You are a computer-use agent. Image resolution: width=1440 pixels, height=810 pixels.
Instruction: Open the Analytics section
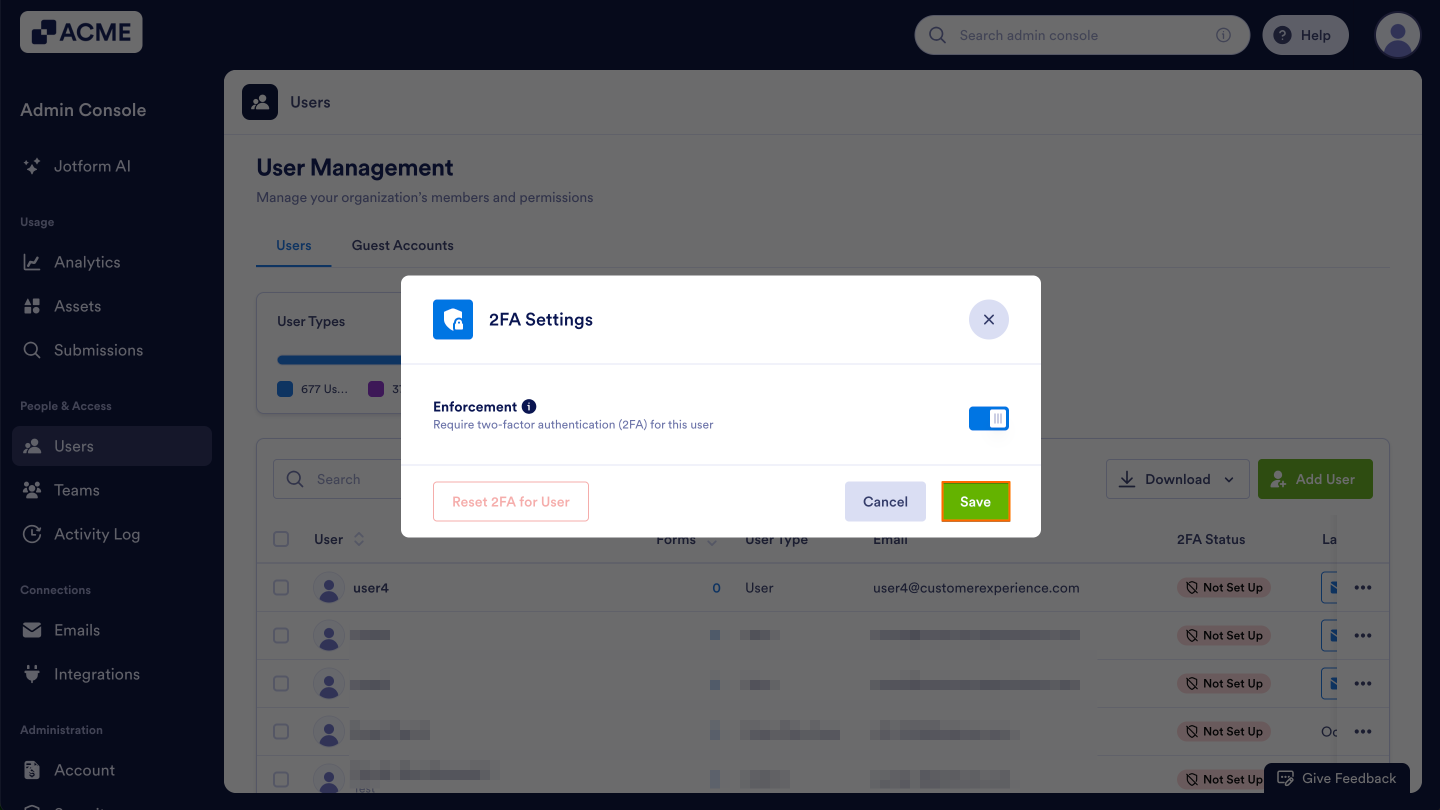(x=85, y=262)
